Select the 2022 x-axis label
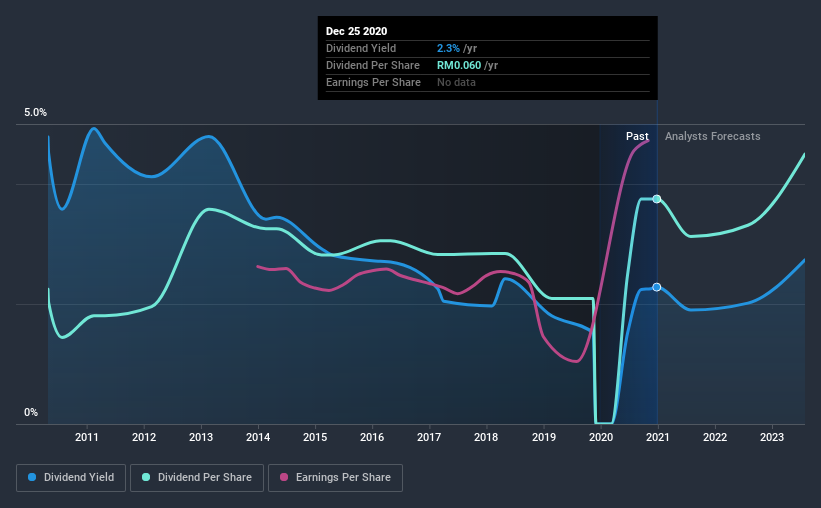This screenshot has width=821, height=508. click(715, 437)
